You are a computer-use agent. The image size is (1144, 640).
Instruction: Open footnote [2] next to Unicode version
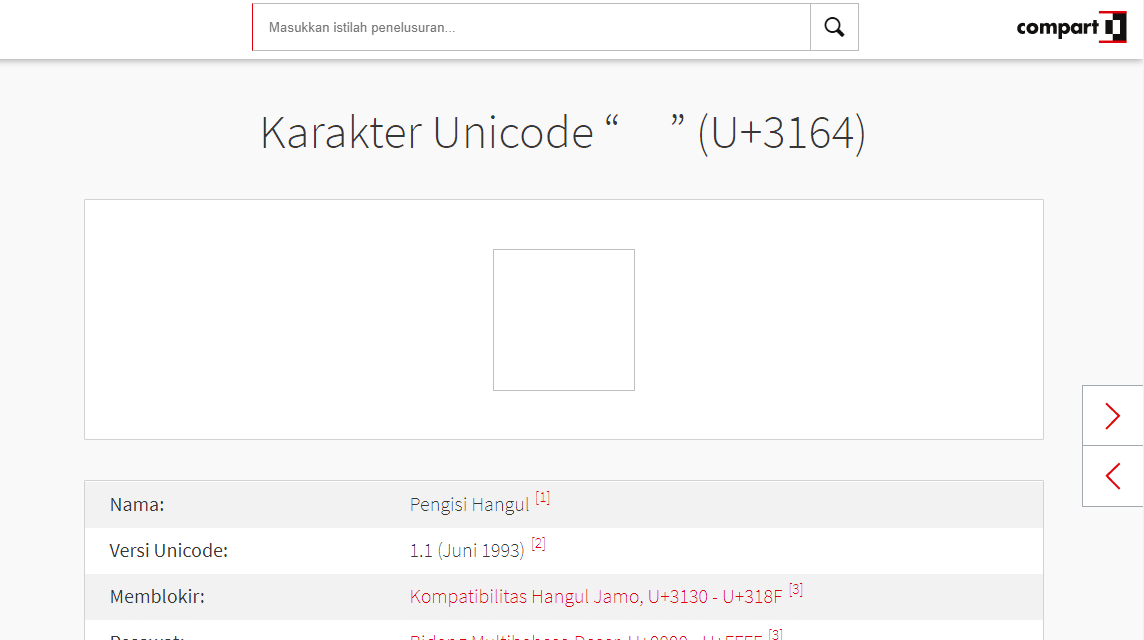[x=538, y=544]
